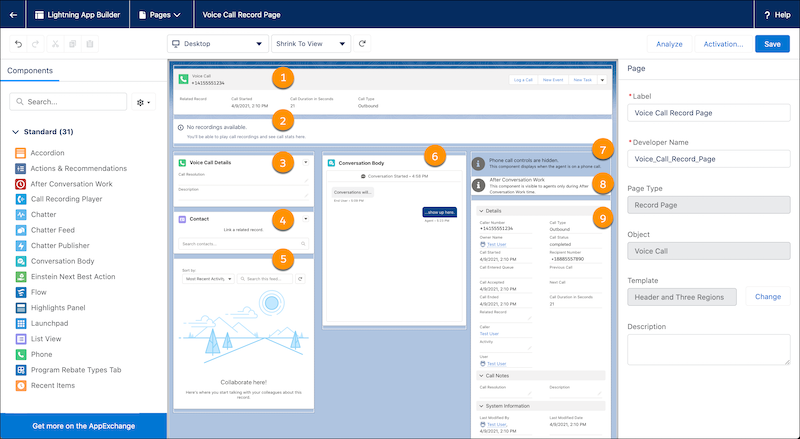Click the Analyze button
Image resolution: width=800 pixels, height=439 pixels.
(x=668, y=44)
